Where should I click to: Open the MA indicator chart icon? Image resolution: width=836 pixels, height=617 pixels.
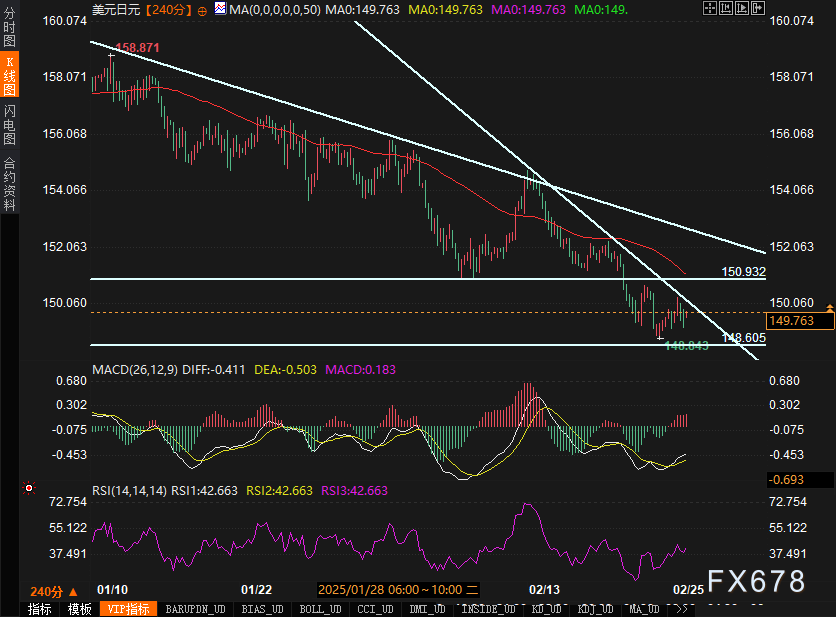[220, 10]
